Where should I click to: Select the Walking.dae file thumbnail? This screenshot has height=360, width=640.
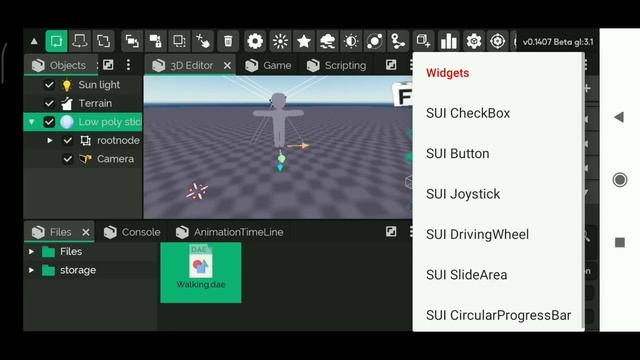201,273
